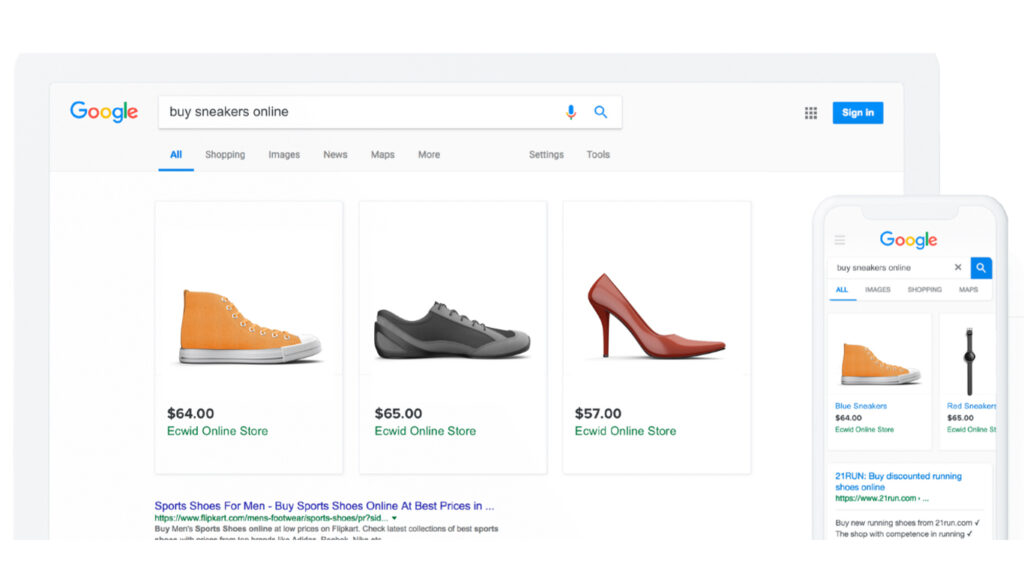The image size is (1024, 576).
Task: Click the 21run.com URL on the phone
Action: tap(881, 498)
